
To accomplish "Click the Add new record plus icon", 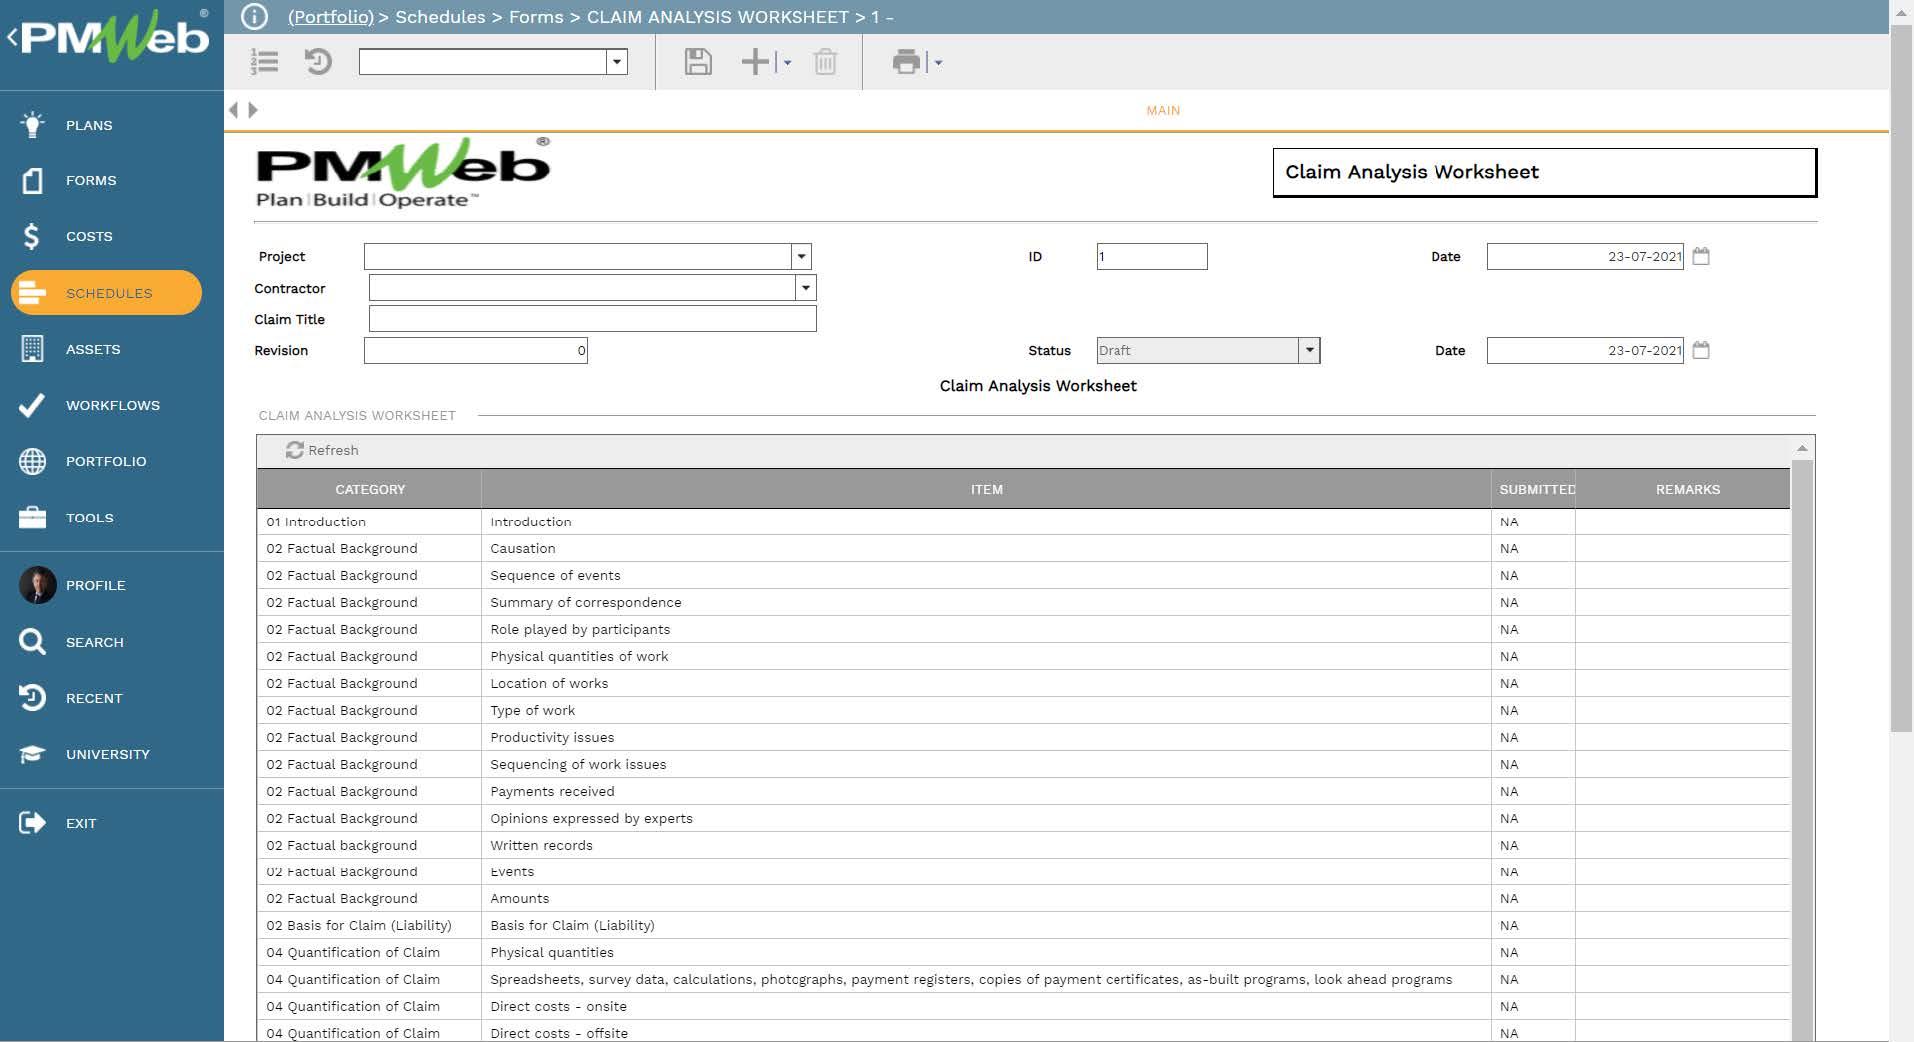I will [755, 62].
